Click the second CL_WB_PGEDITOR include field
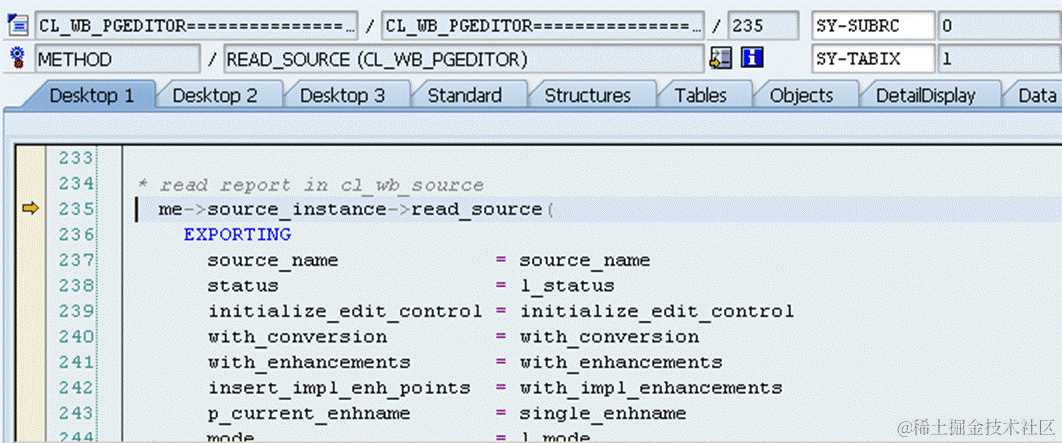 click(x=543, y=26)
